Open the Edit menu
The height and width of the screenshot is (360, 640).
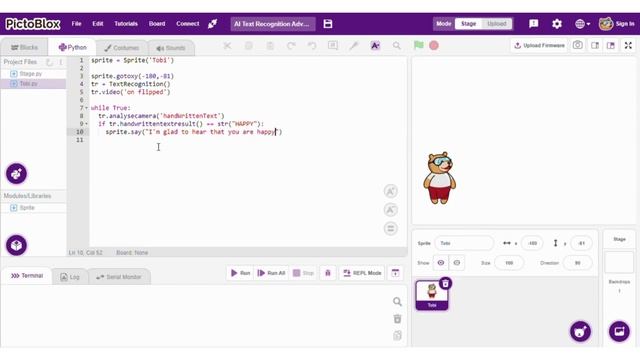pyautogui.click(x=98, y=24)
